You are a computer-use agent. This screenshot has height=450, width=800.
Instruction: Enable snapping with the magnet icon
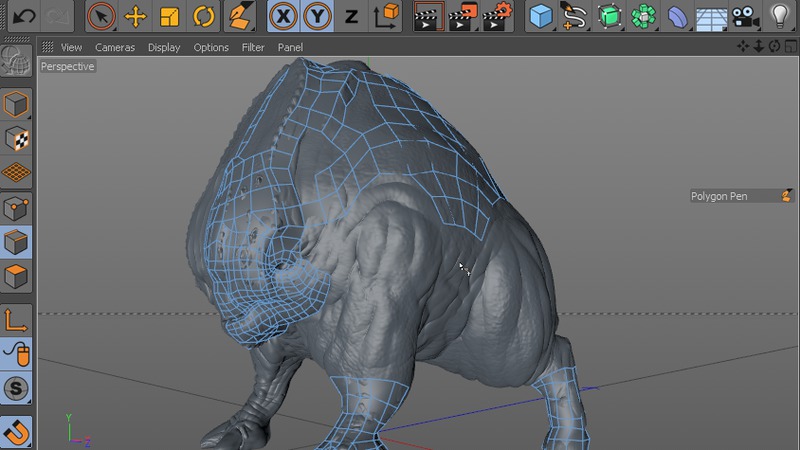(16, 432)
